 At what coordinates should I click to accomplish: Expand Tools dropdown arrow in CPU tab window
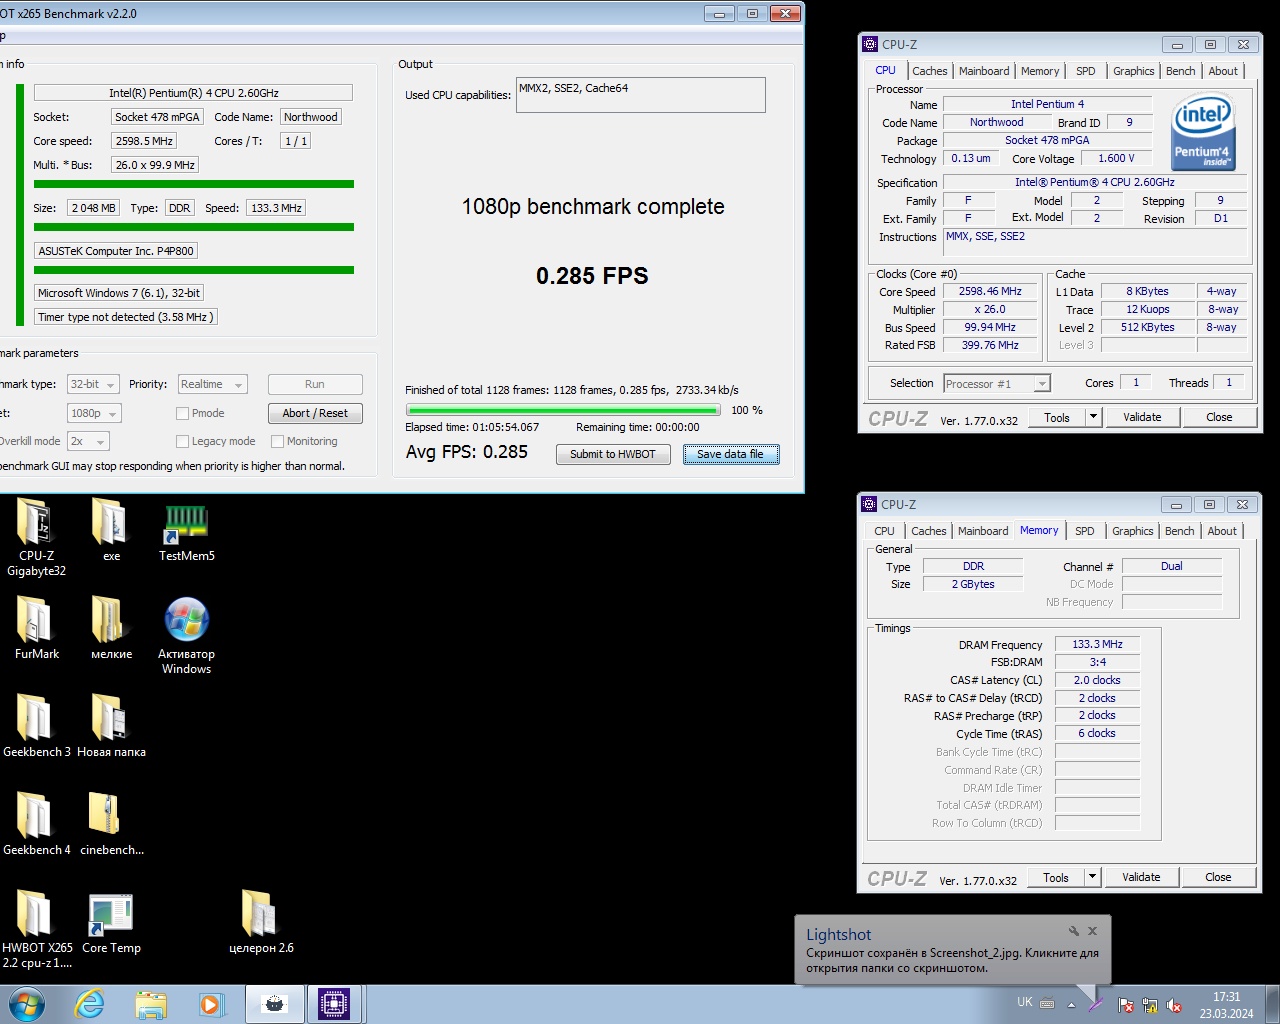point(1093,417)
